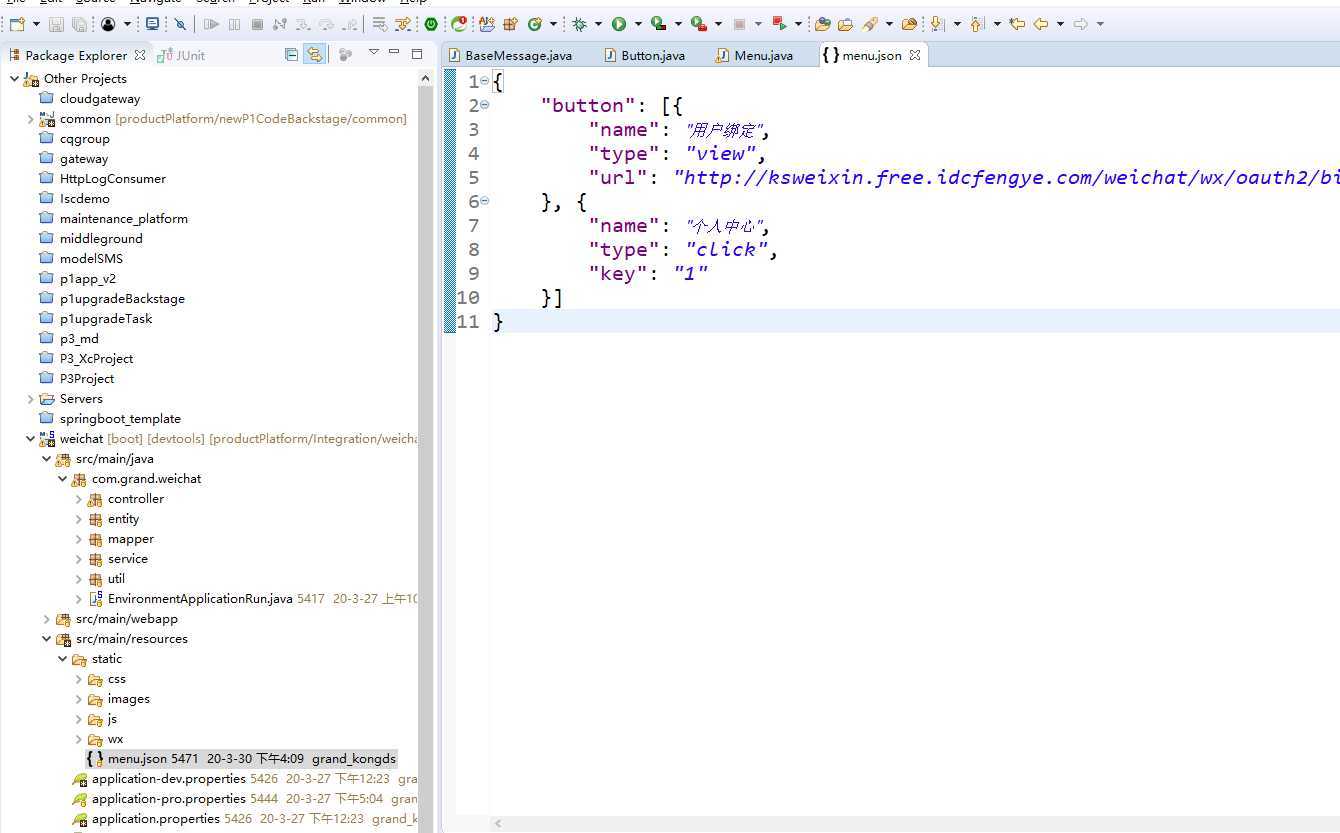The height and width of the screenshot is (833, 1340).
Task: Toggle the fold marker on line 2
Action: [x=485, y=105]
